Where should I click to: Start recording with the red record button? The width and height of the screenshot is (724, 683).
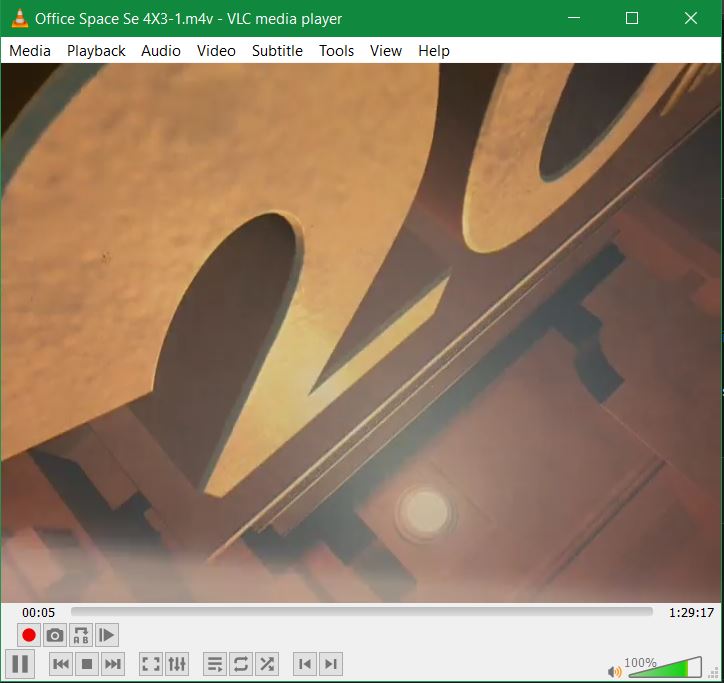point(29,635)
